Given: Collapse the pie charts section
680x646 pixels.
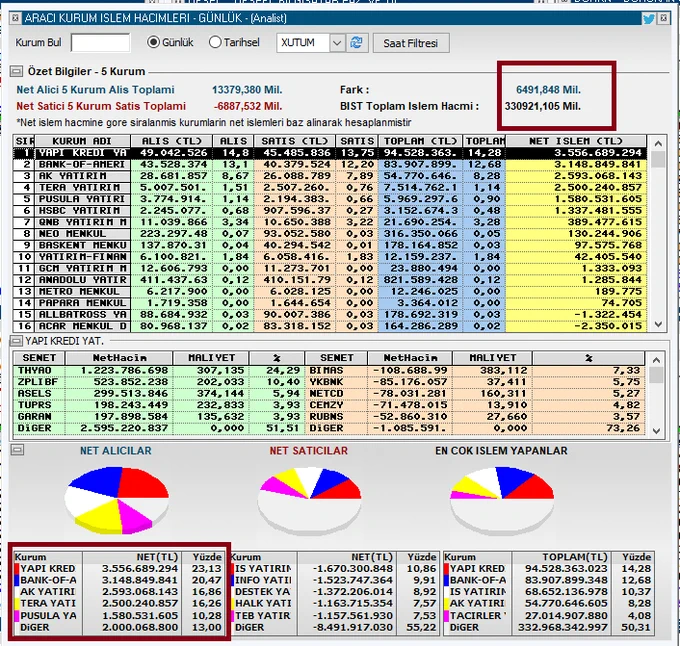Looking at the screenshot, I should 17,450.
